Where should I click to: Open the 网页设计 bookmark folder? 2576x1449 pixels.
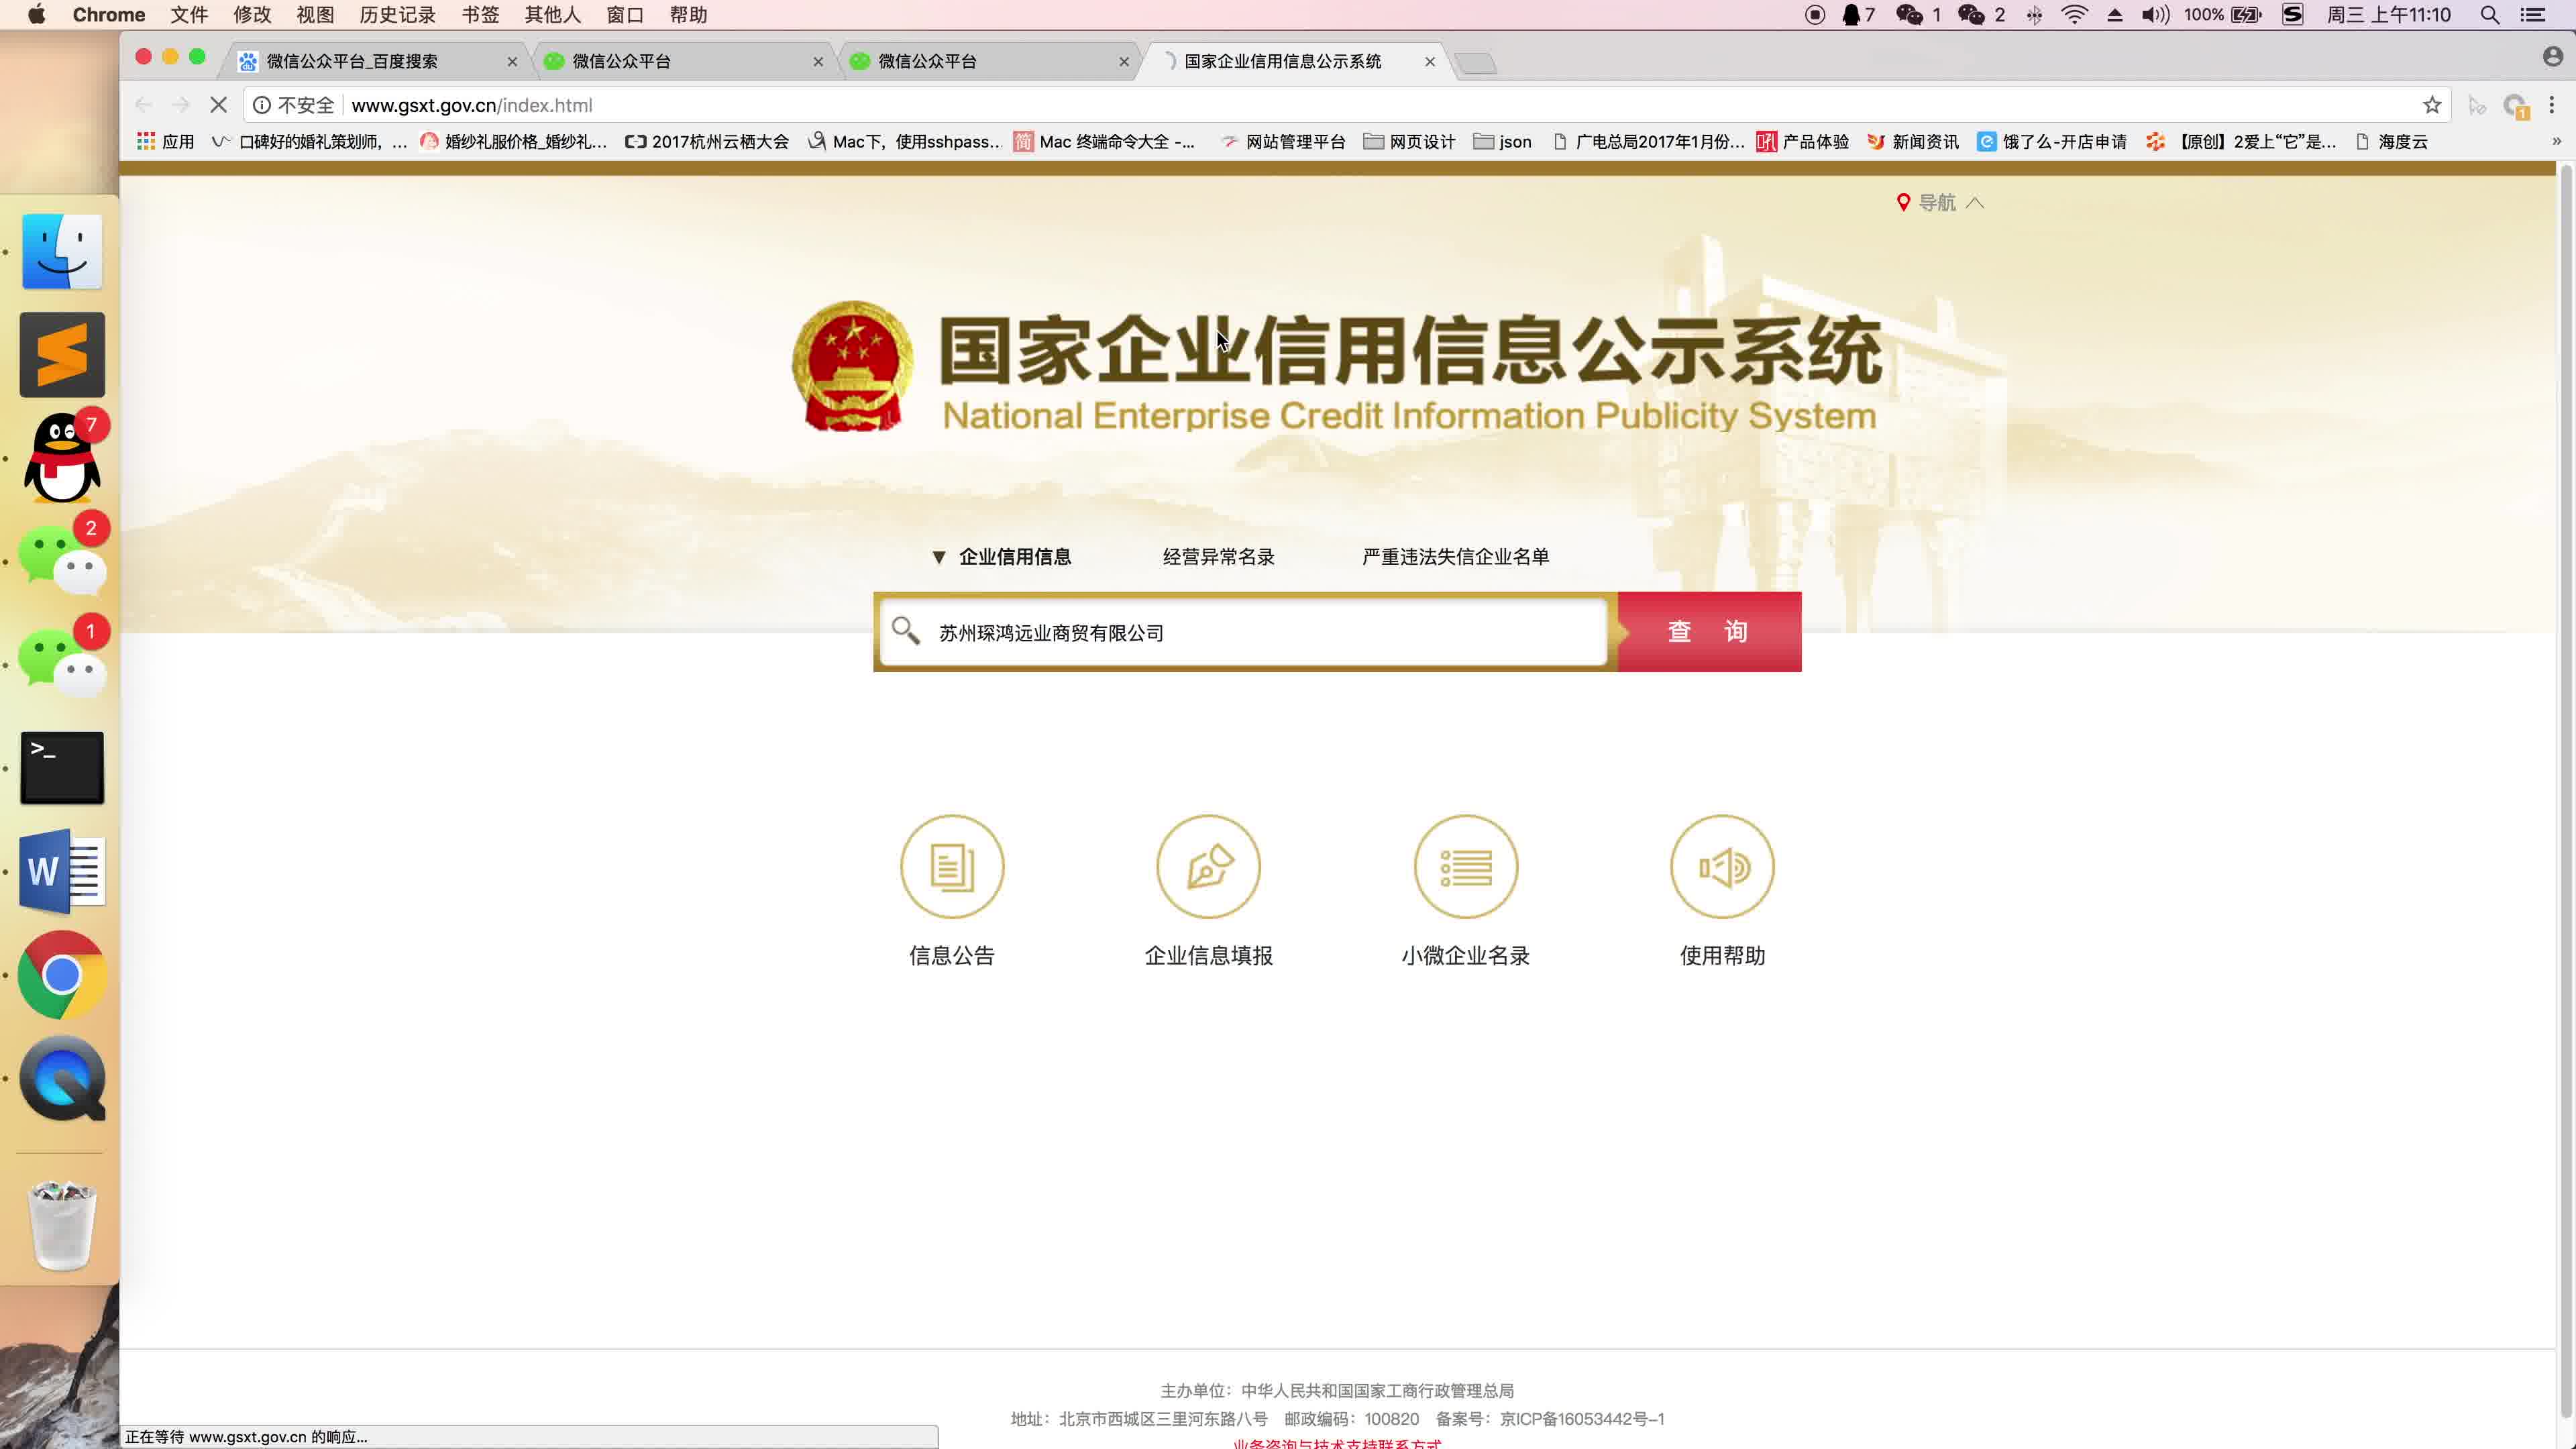point(1409,141)
